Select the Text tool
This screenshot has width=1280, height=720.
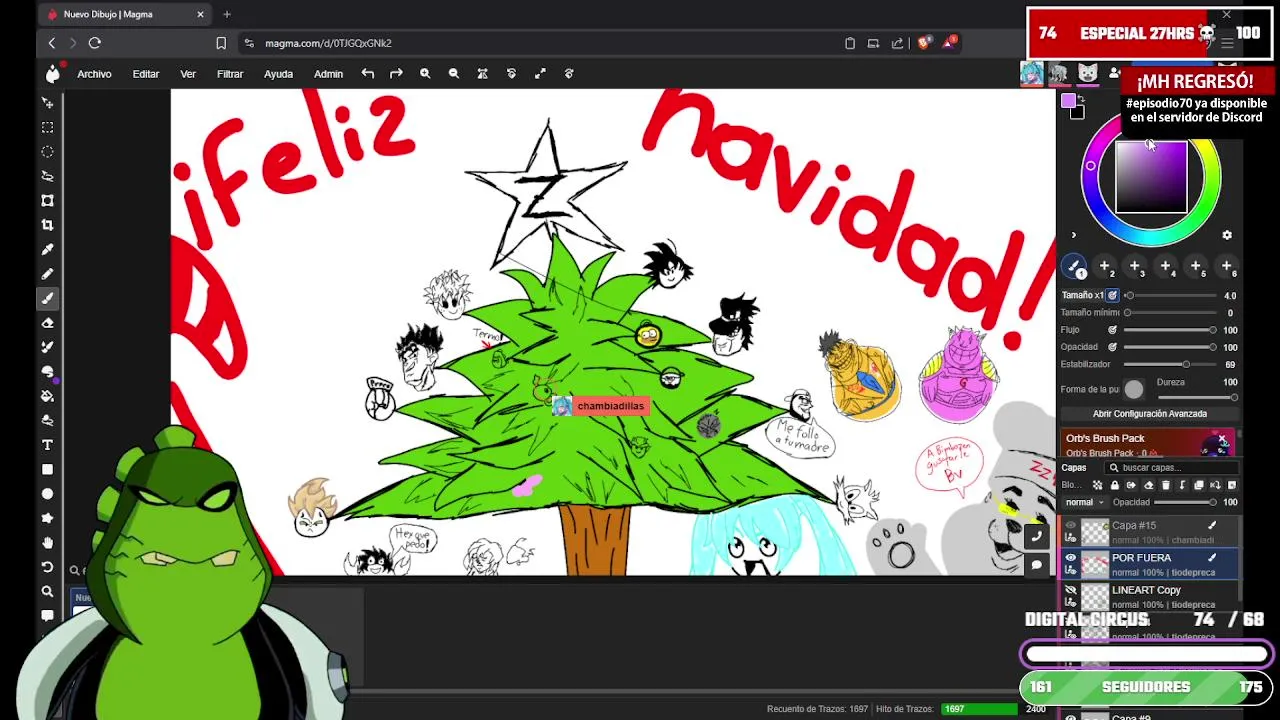(x=47, y=445)
